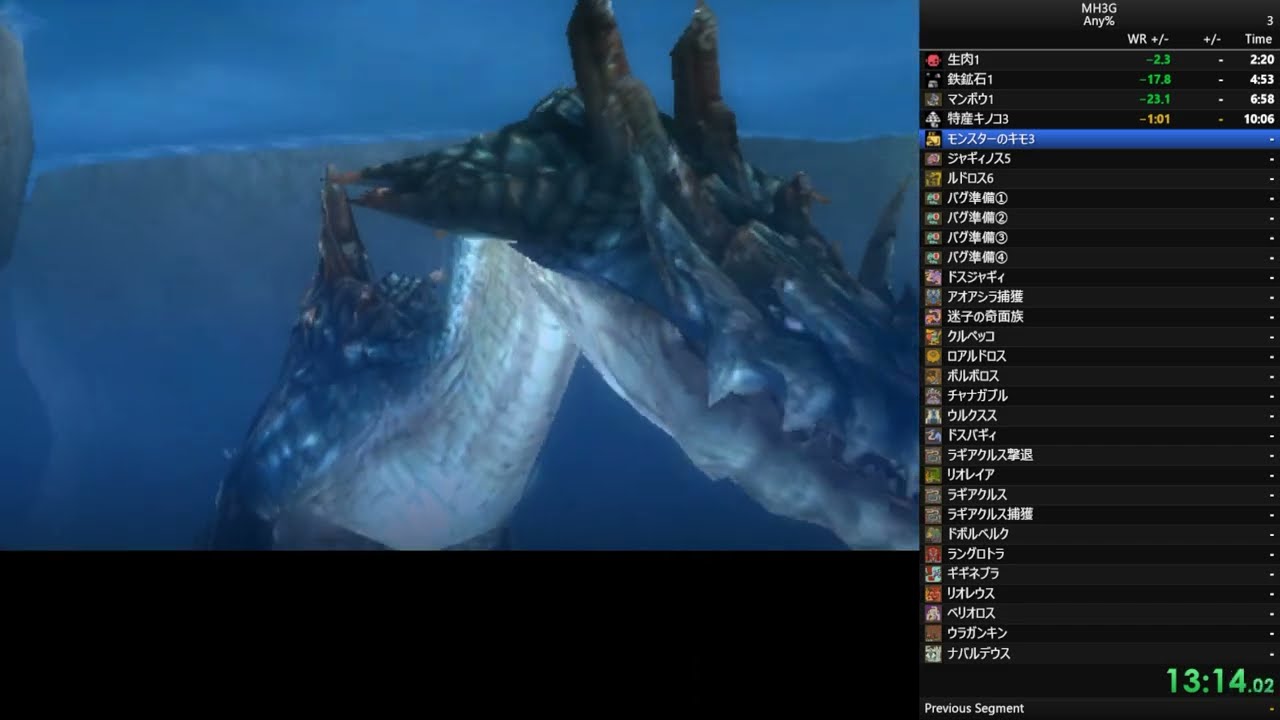This screenshot has height=720, width=1280.
Task: Select the ラギアクルス捕獲 split name
Action: [x=990, y=514]
